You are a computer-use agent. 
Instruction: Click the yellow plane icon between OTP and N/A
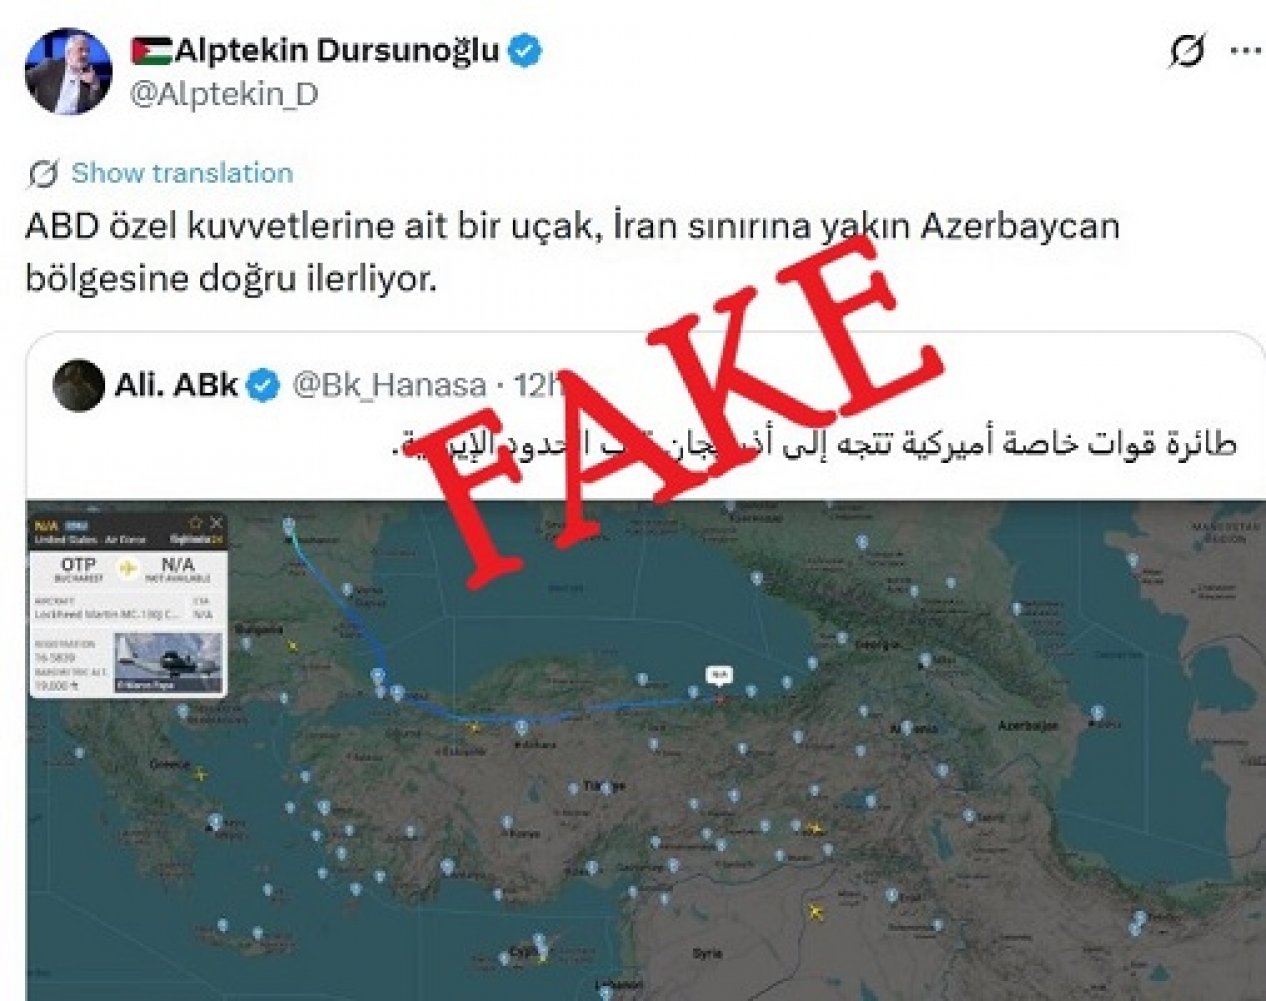coord(128,569)
